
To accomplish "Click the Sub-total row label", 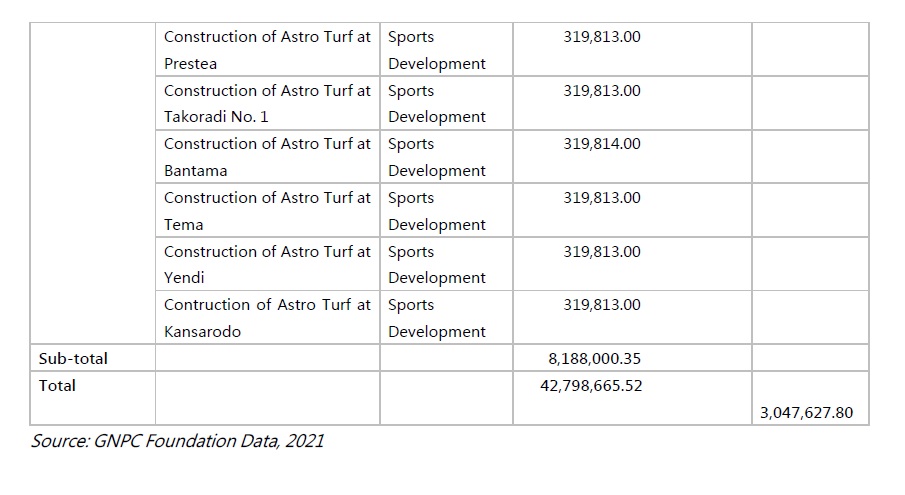I will 73,358.
